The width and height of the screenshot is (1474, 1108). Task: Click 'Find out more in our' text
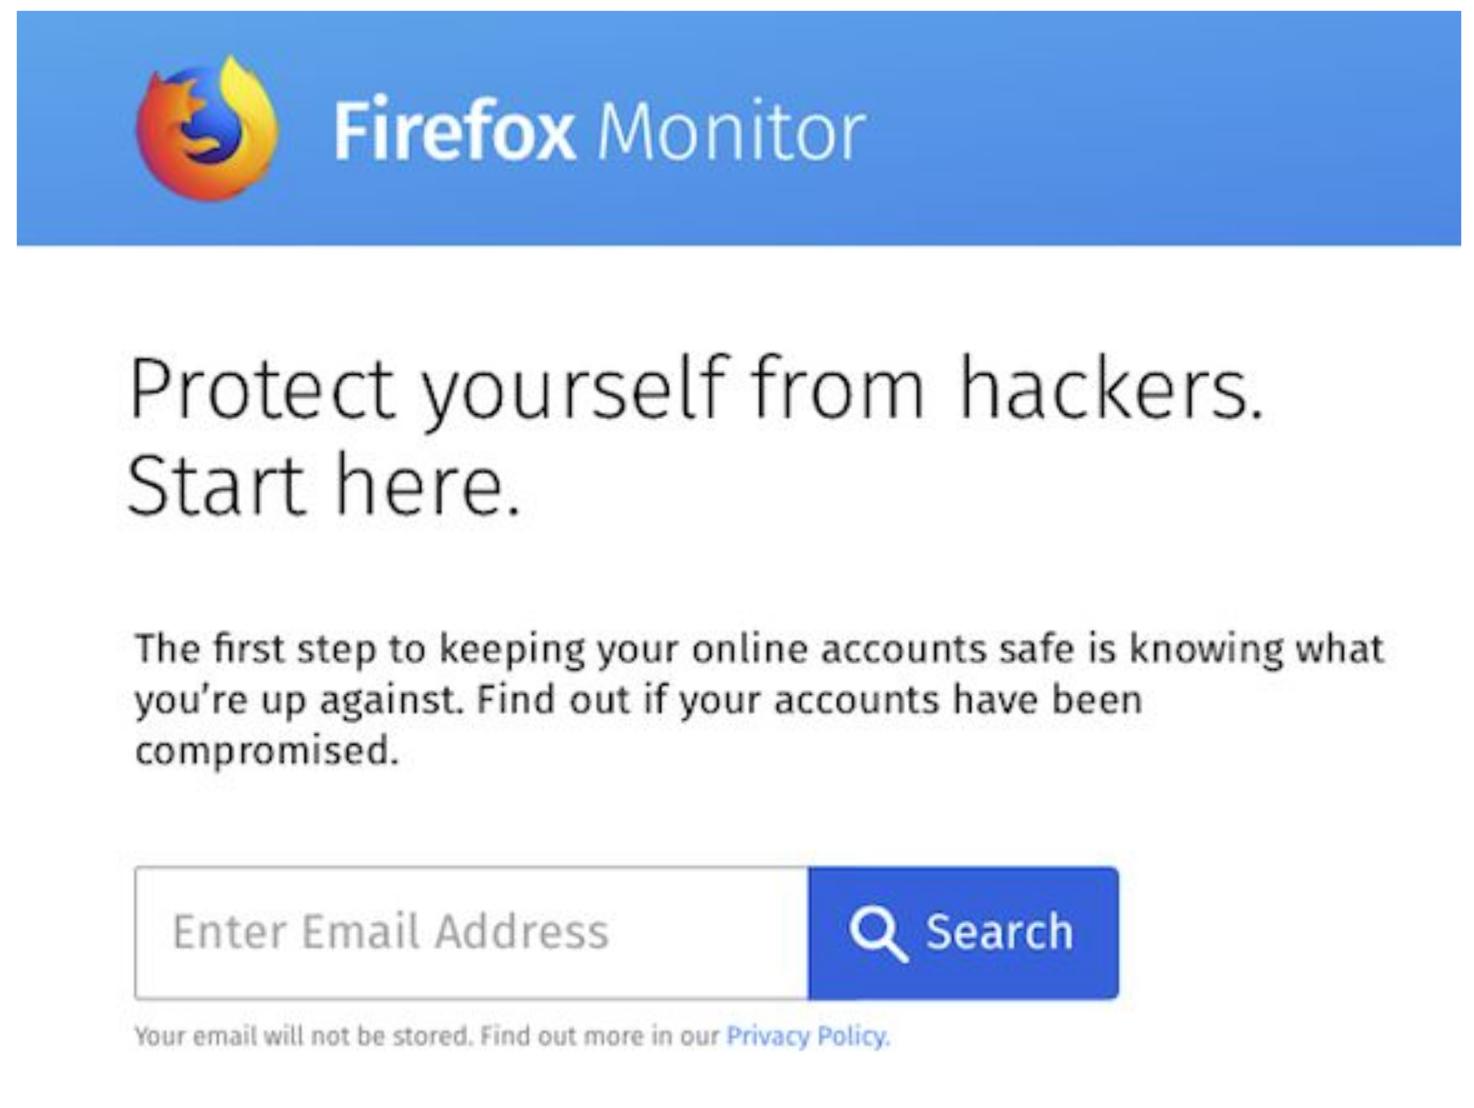point(599,1036)
